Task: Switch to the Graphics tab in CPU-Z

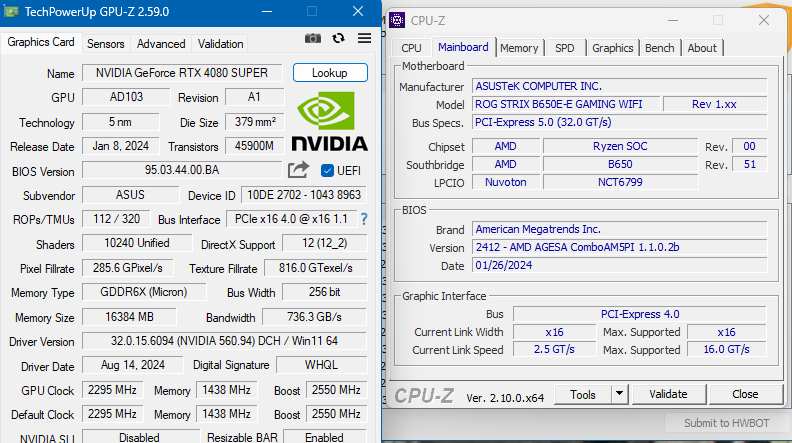Action: [x=613, y=48]
